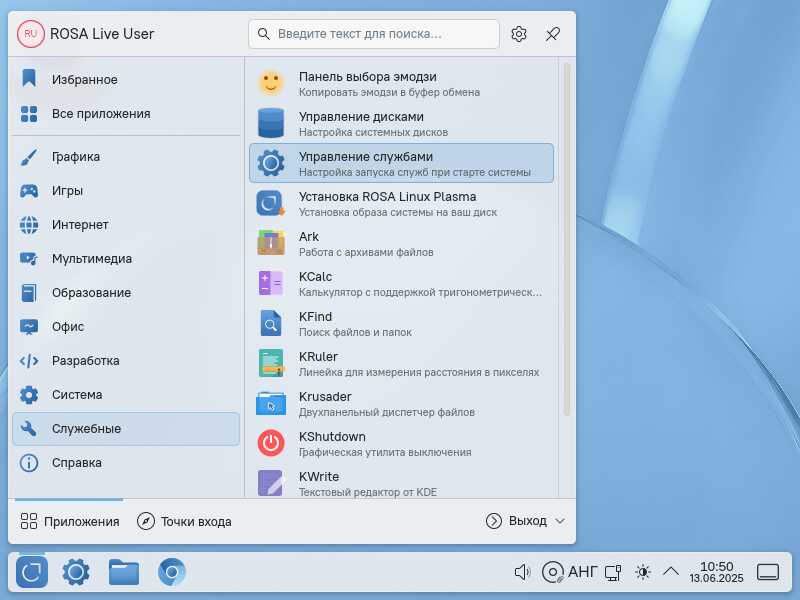Select the Графика category

[x=126, y=157]
